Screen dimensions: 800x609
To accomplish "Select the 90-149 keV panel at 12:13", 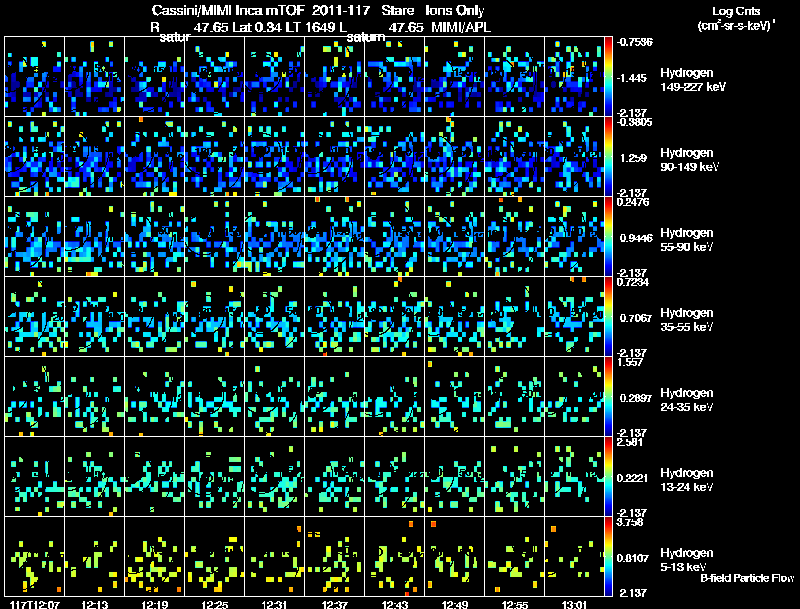I will pyautogui.click(x=94, y=157).
